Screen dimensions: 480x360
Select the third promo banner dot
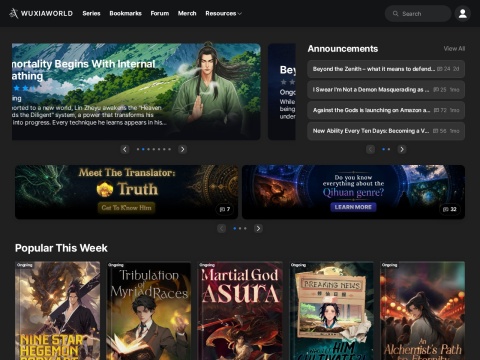245,228
